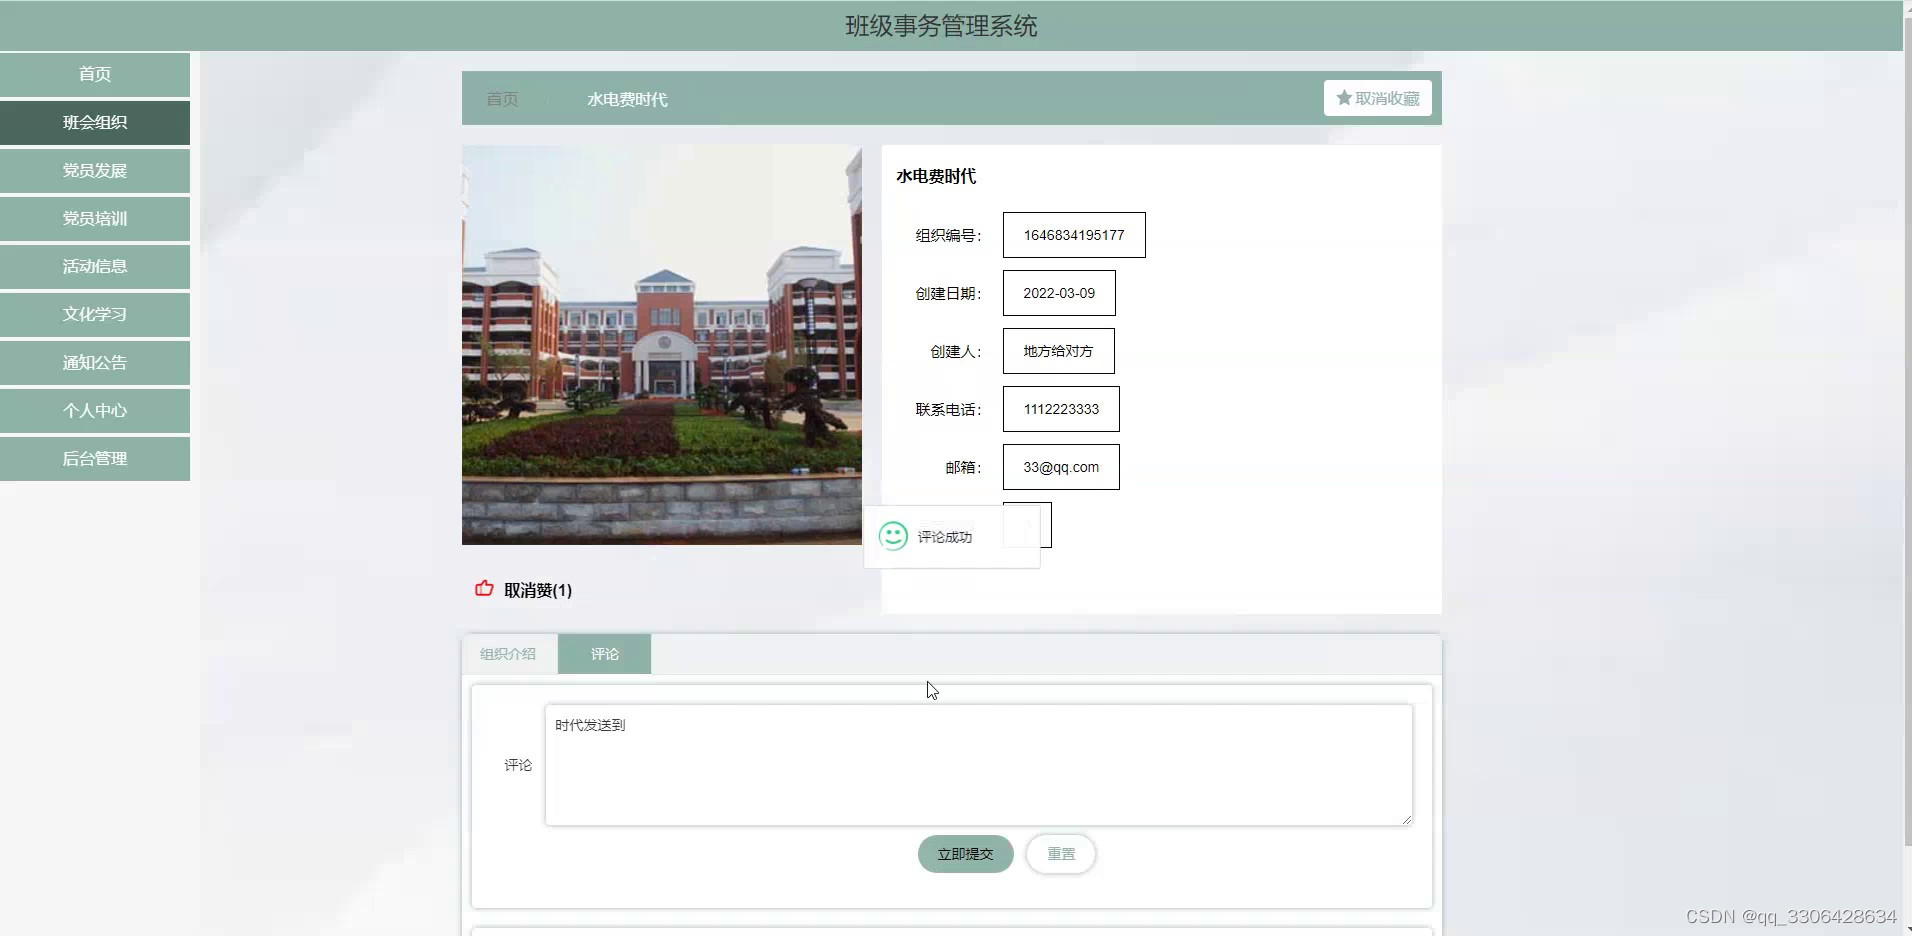Open 通知公告 in the sidebar

[95, 362]
